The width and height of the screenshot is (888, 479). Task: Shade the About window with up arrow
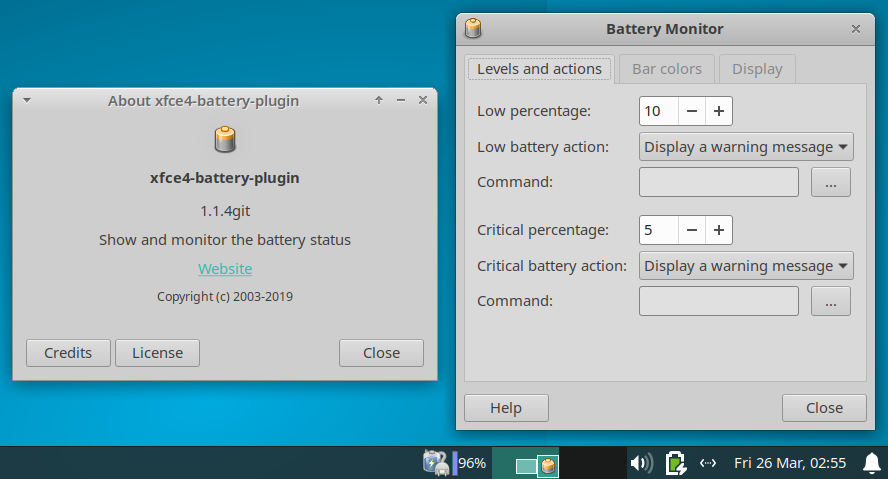(x=379, y=100)
